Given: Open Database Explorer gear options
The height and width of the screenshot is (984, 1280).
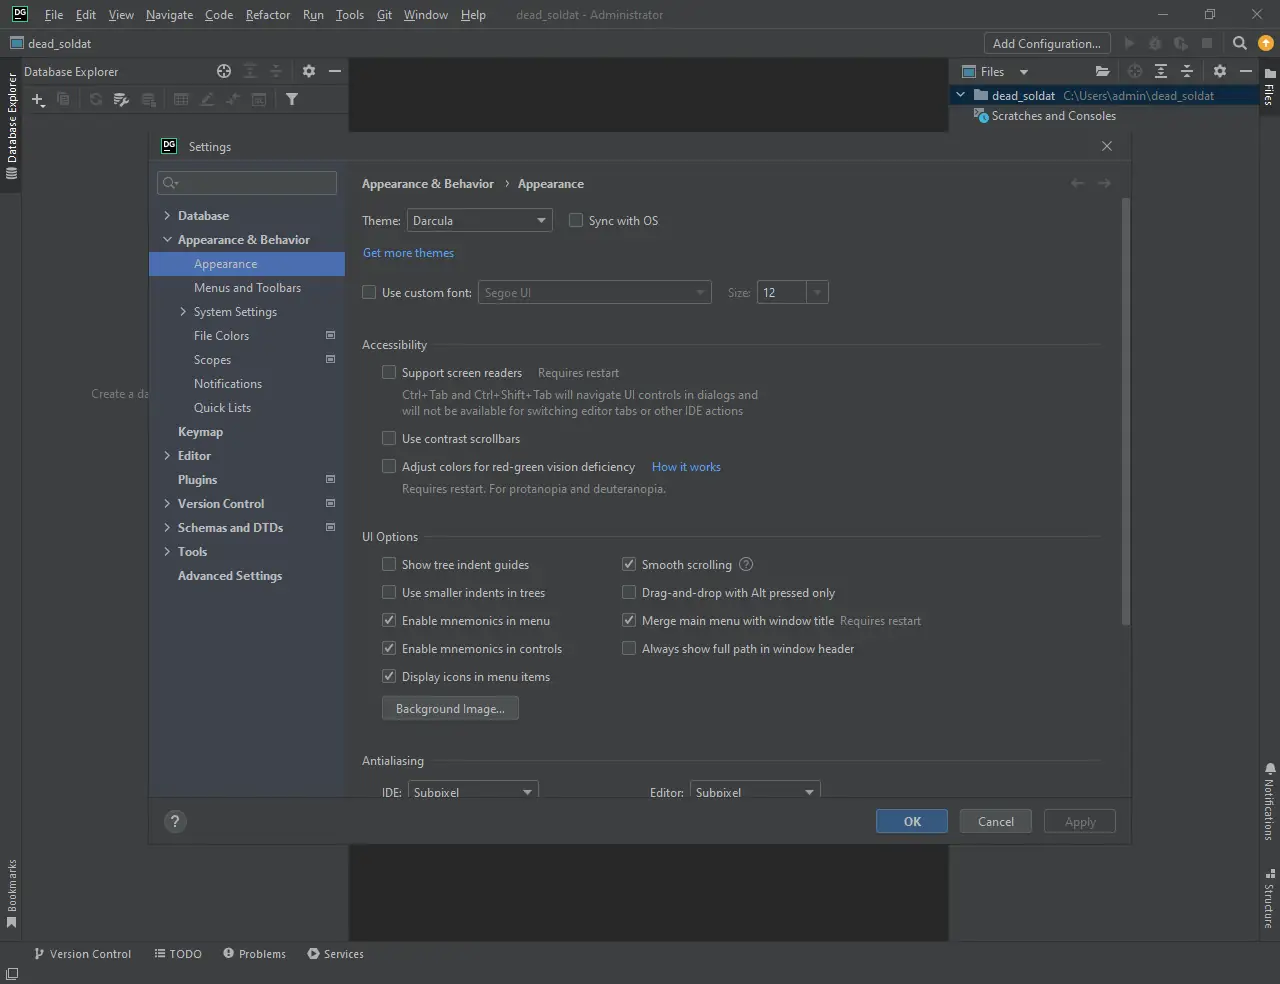Looking at the screenshot, I should click(x=309, y=71).
